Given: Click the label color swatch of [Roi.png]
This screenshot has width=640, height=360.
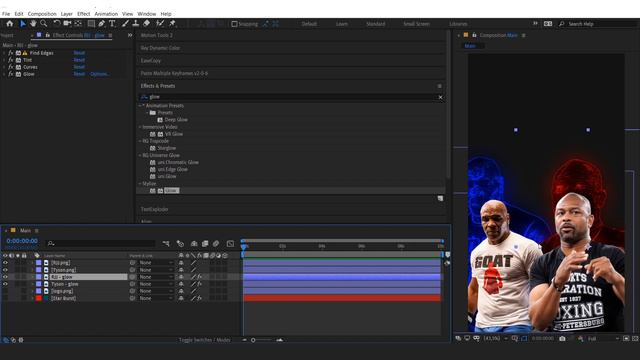Looking at the screenshot, I should pos(38,263).
